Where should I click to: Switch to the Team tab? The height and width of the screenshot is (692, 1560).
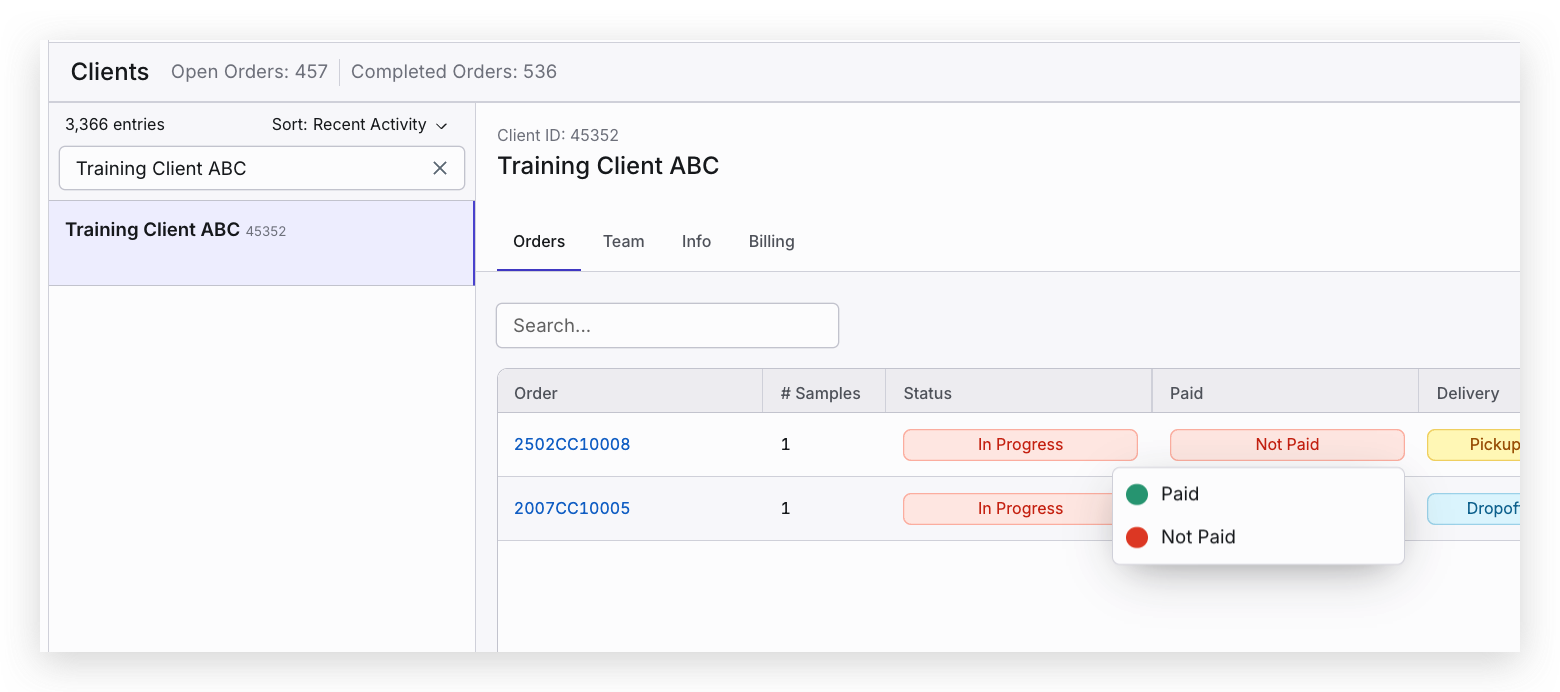(x=623, y=241)
